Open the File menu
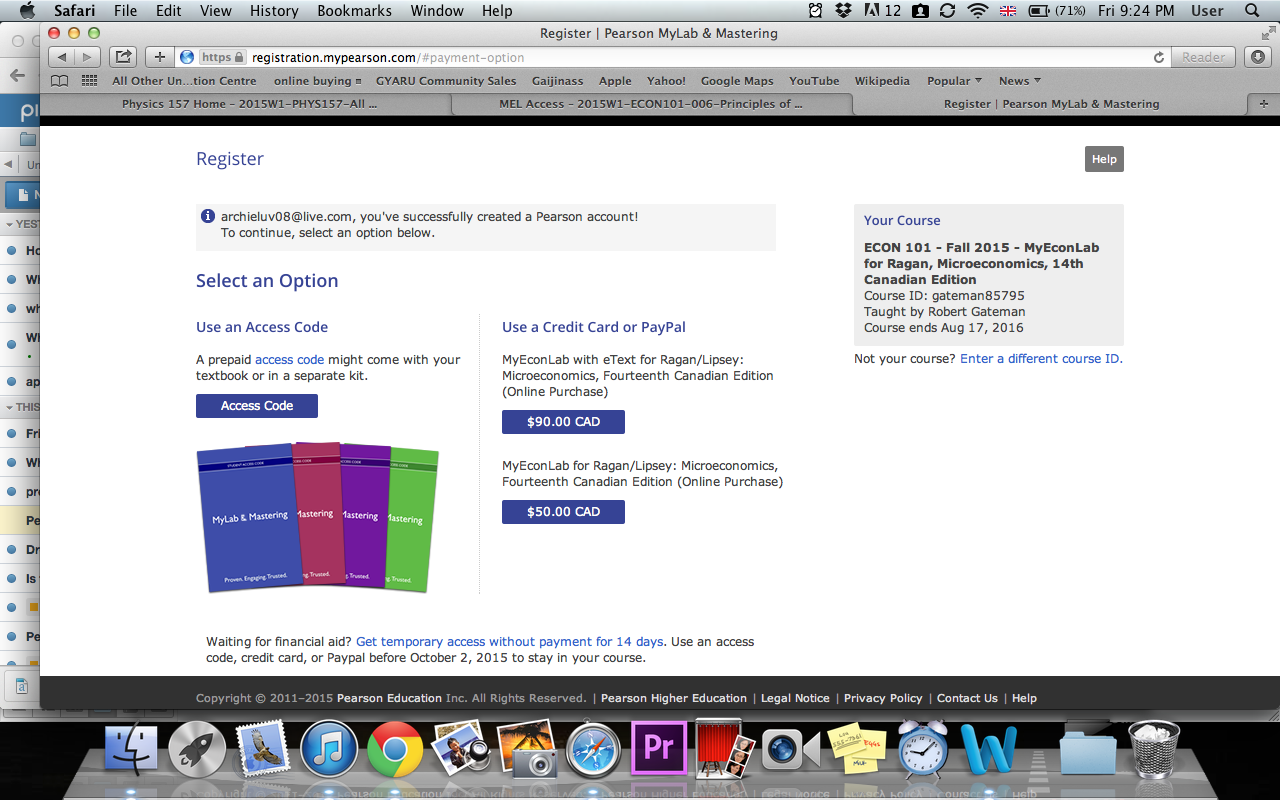The image size is (1280, 800). tap(126, 11)
